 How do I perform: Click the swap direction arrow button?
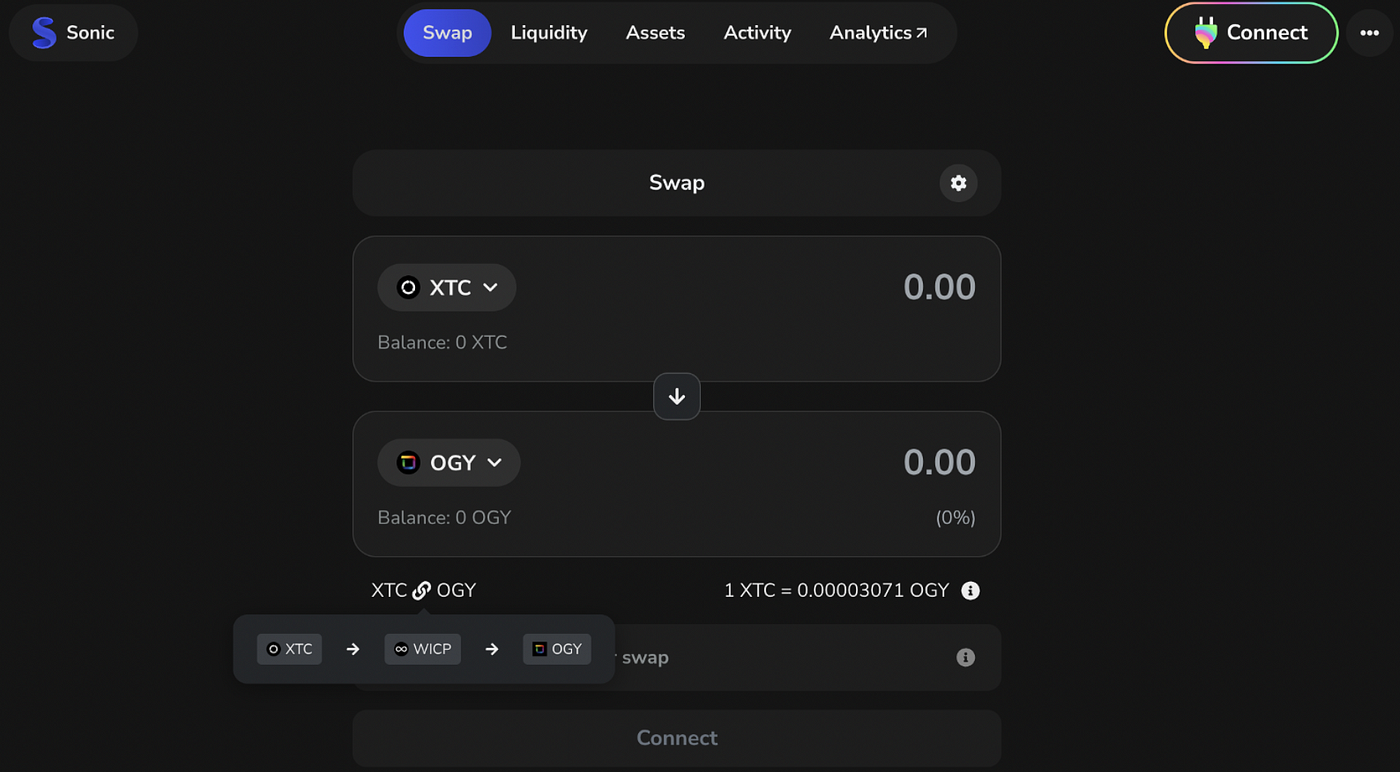coord(677,397)
